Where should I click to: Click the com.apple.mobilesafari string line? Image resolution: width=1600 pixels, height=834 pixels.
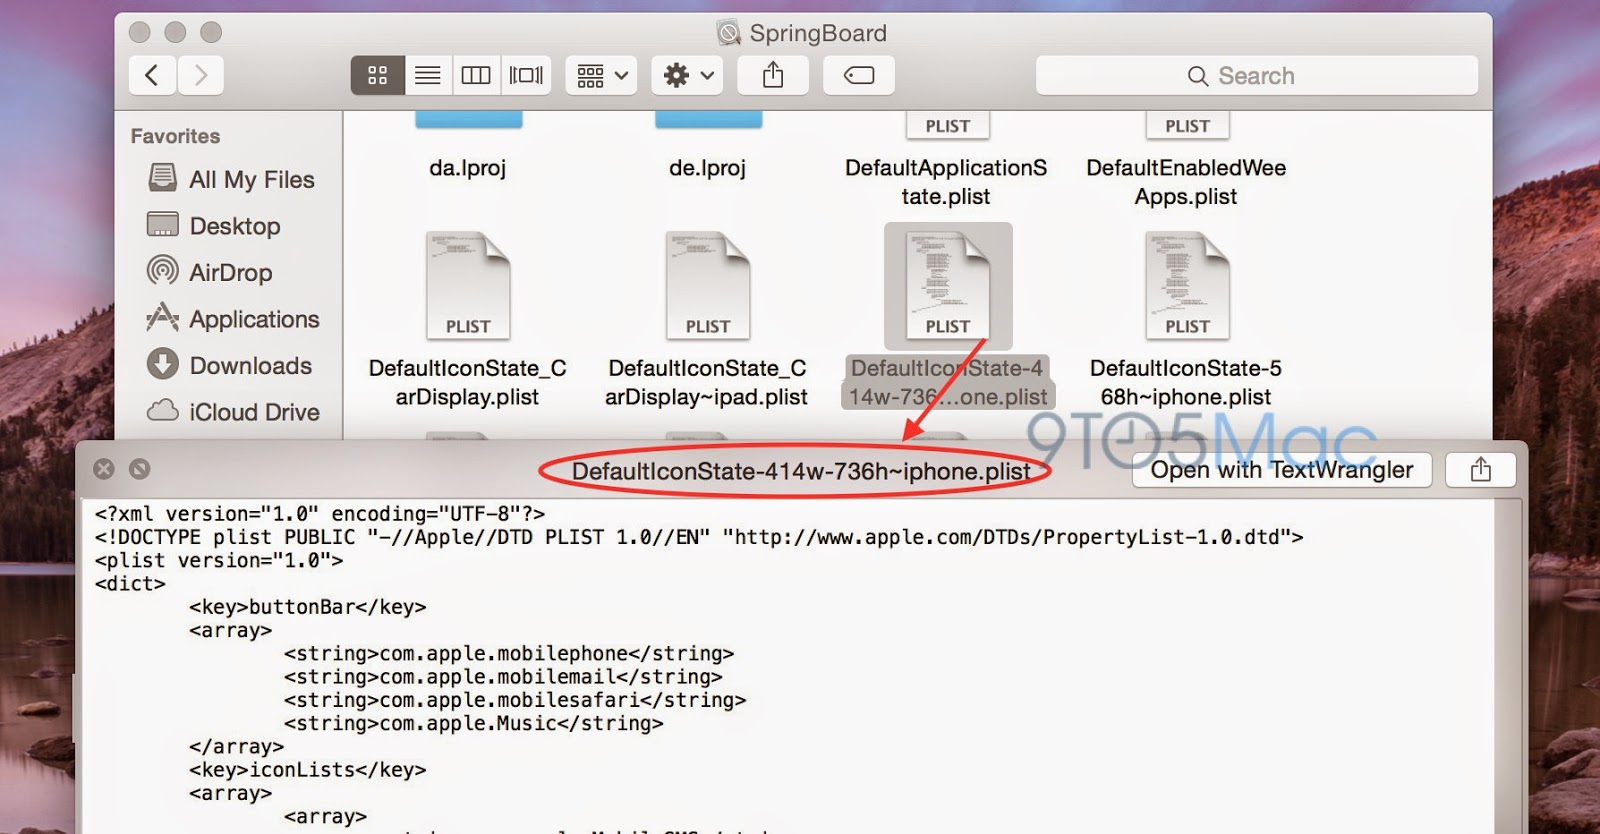pos(515,700)
